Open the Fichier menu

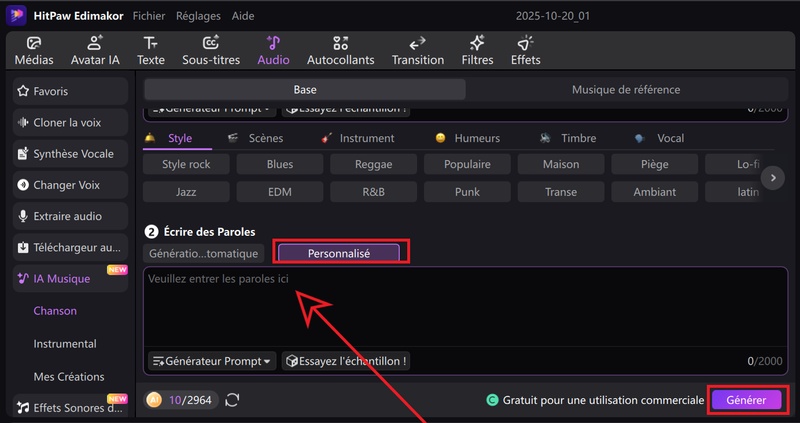point(149,17)
